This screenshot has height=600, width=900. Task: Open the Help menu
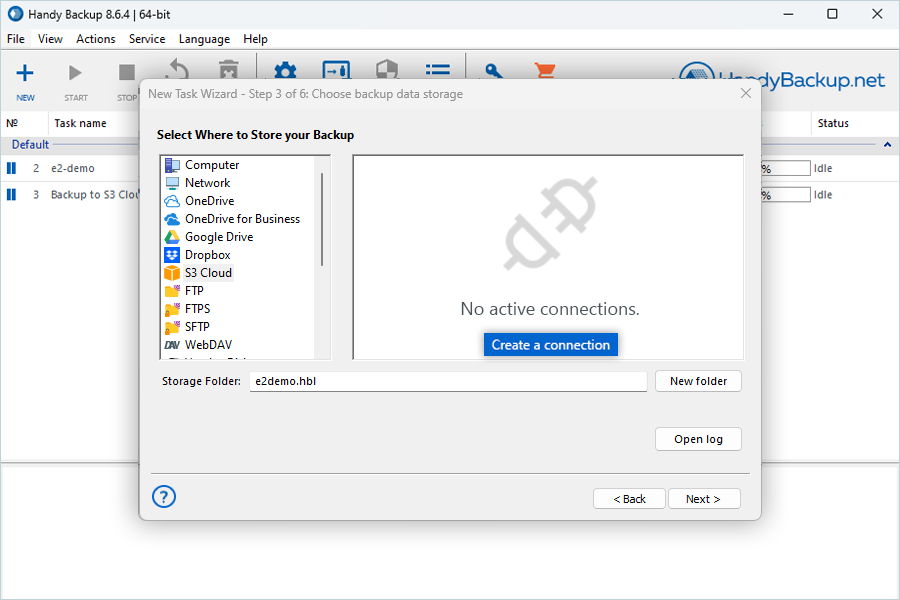point(255,39)
